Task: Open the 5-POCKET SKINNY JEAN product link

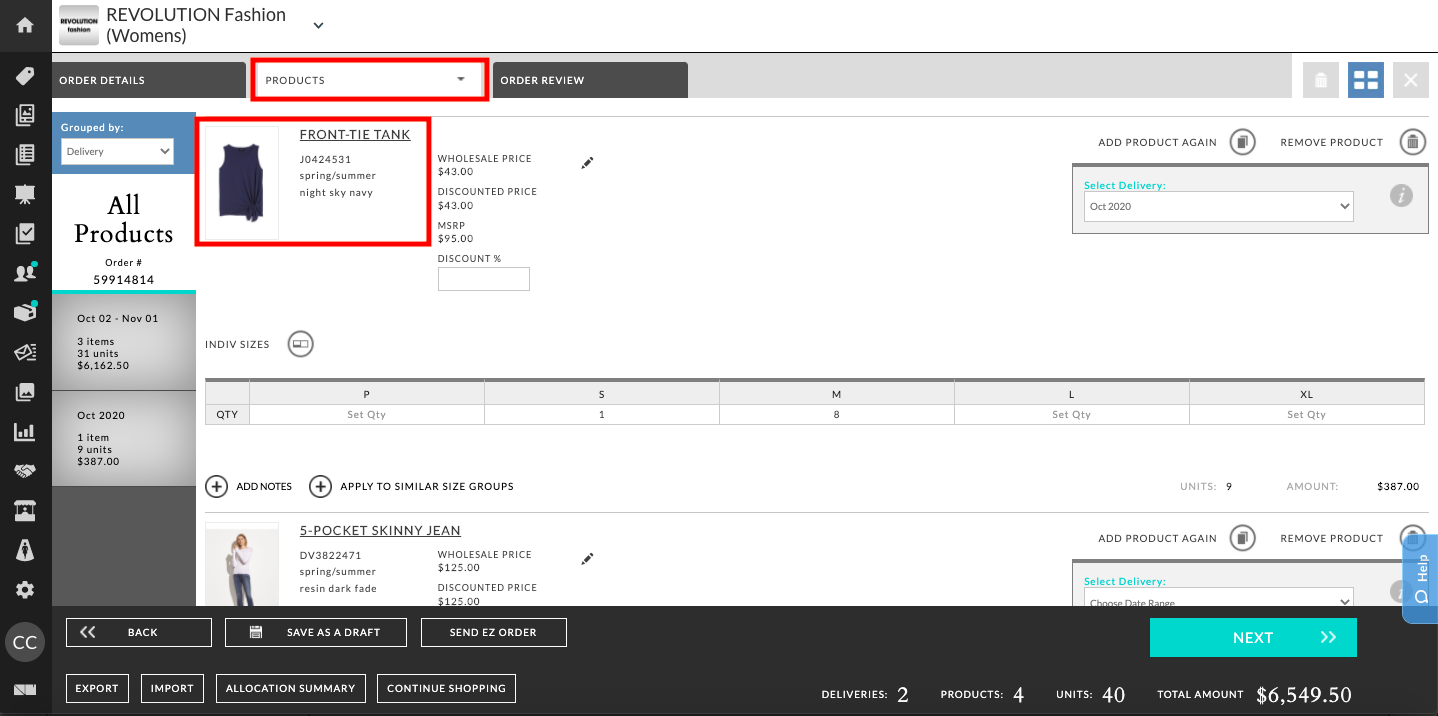Action: (x=380, y=531)
